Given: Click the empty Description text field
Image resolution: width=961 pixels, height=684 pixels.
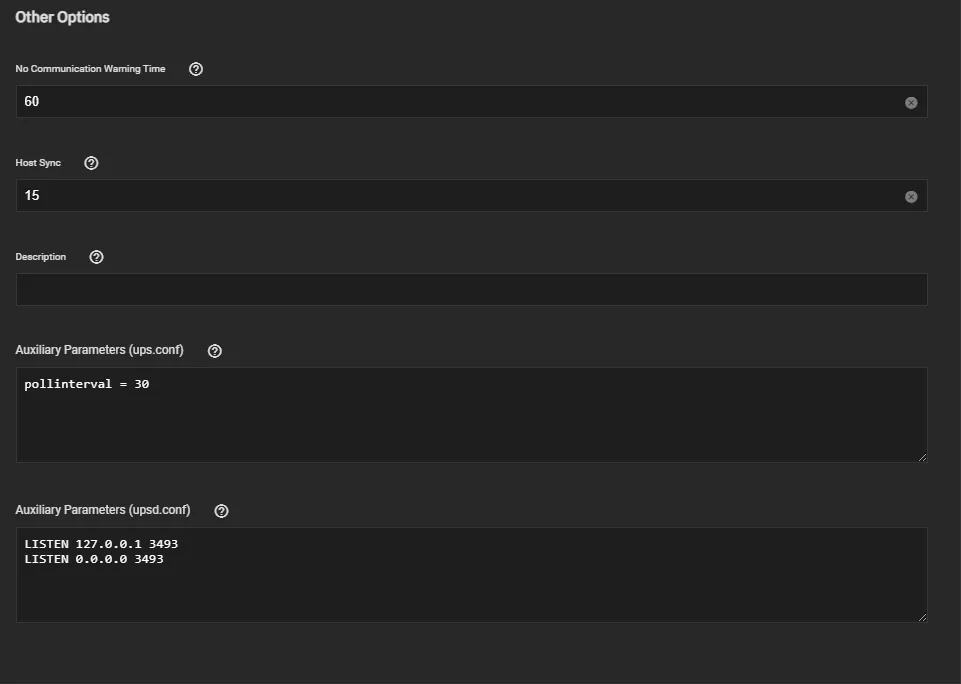Looking at the screenshot, I should pos(471,290).
